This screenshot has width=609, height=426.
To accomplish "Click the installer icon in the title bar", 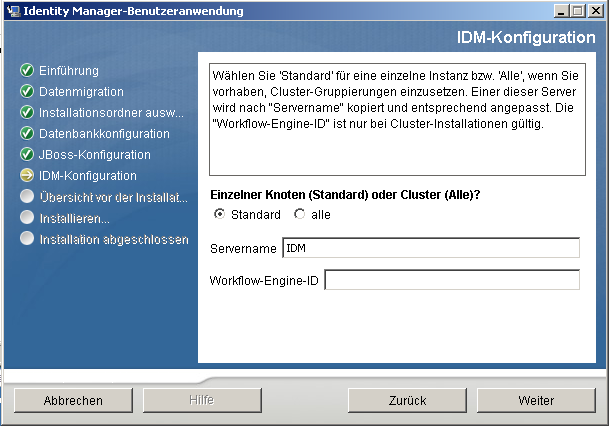I will click(13, 11).
